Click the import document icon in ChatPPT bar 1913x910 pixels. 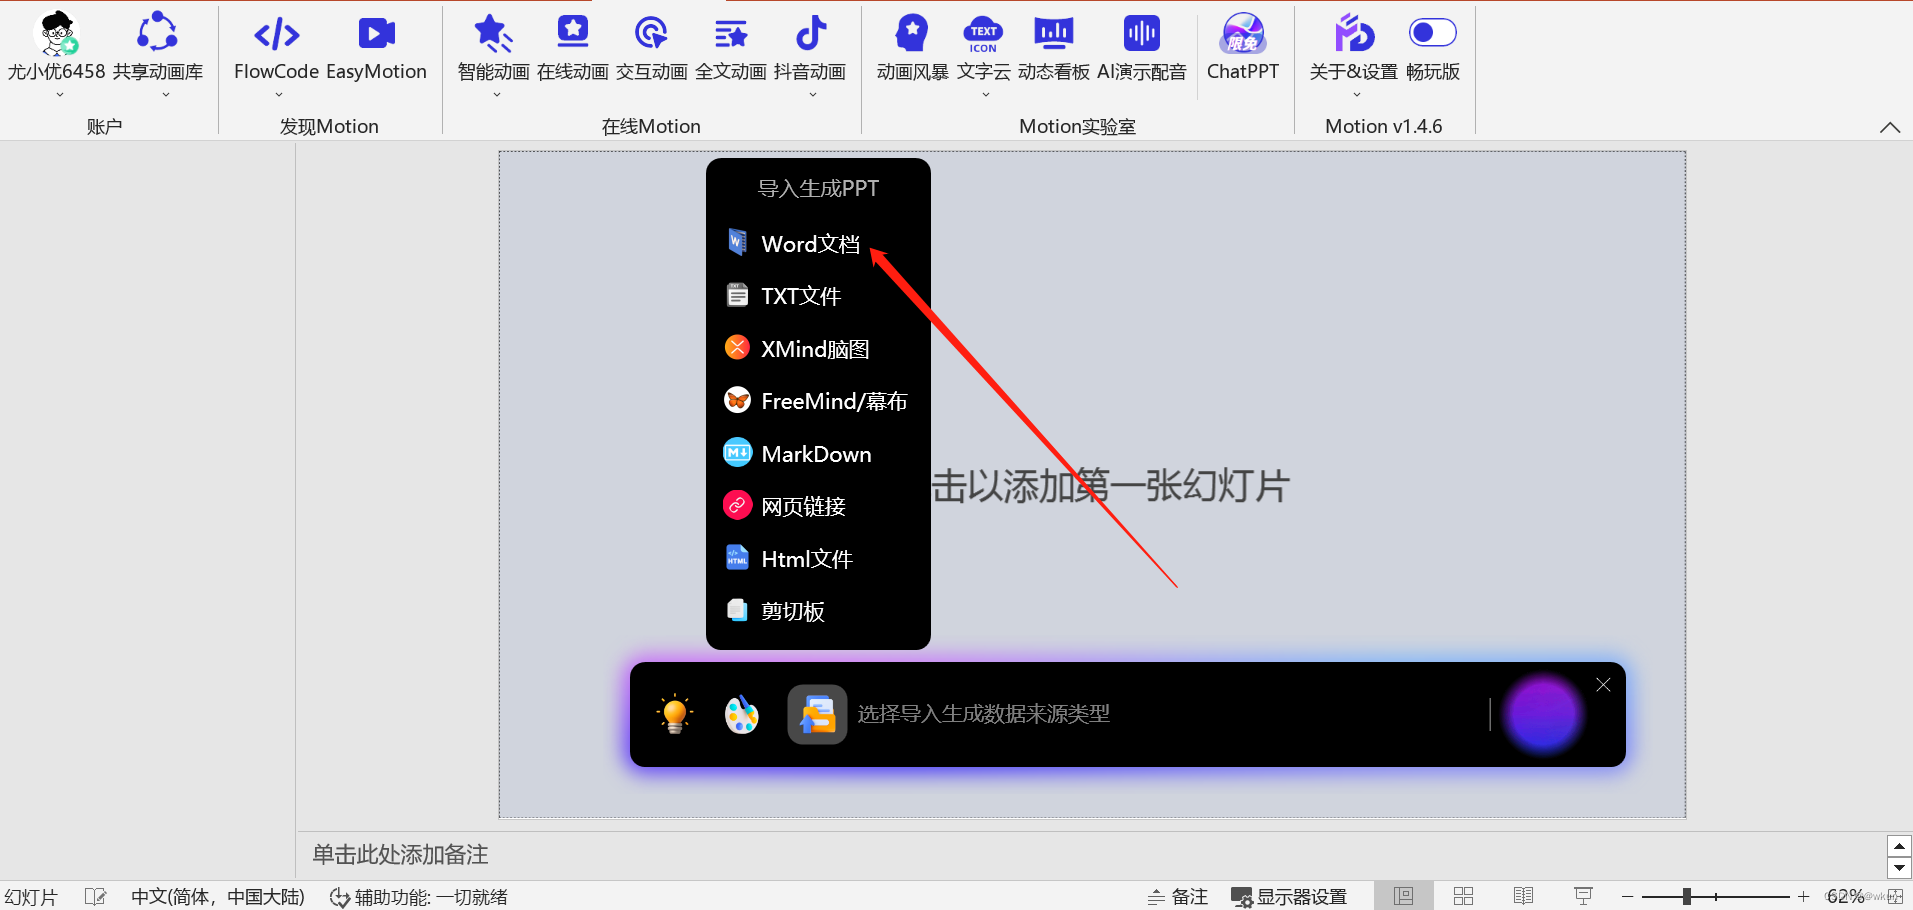click(817, 714)
